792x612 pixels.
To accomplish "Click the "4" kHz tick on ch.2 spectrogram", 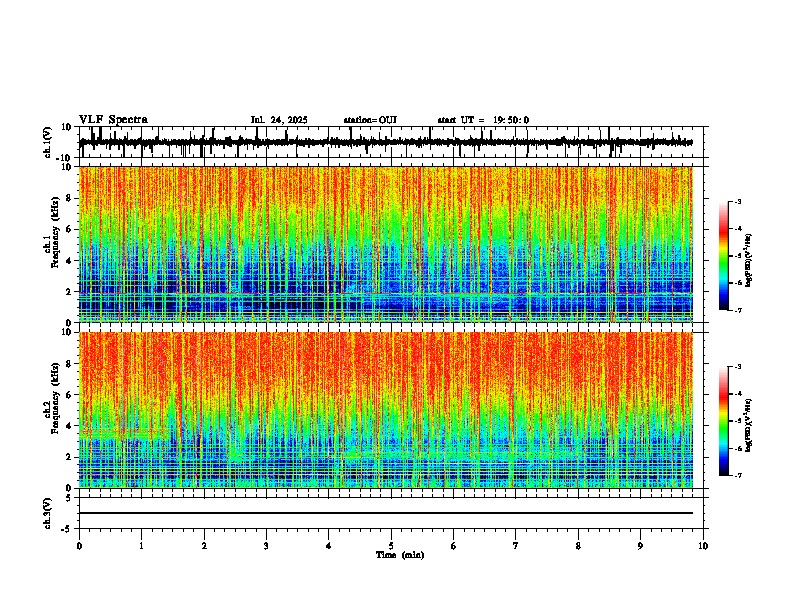I will tap(70, 426).
